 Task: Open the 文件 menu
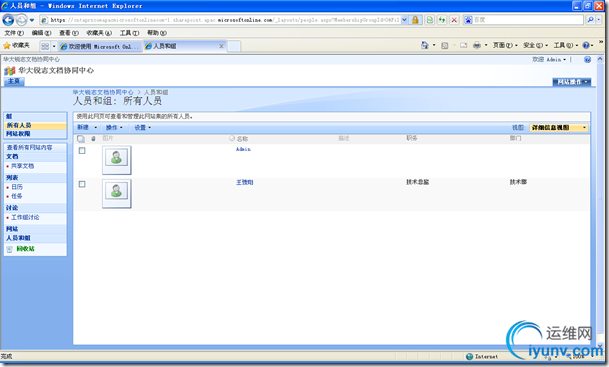[14, 33]
